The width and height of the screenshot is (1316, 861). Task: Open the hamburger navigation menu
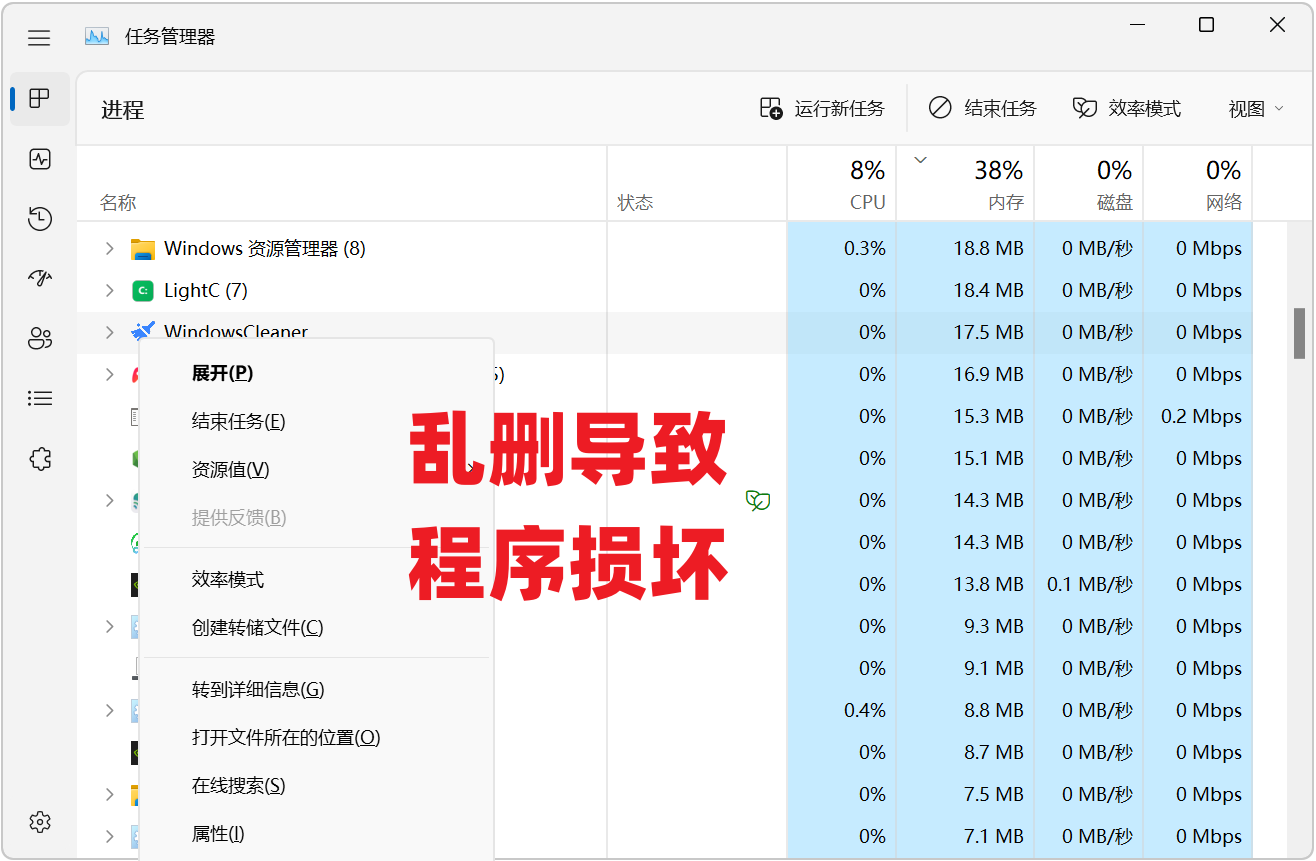[39, 38]
